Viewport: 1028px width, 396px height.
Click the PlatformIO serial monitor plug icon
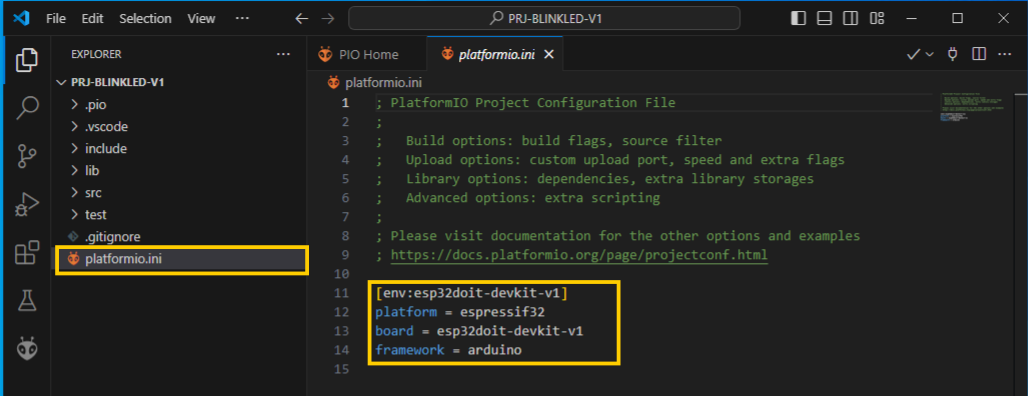(953, 54)
